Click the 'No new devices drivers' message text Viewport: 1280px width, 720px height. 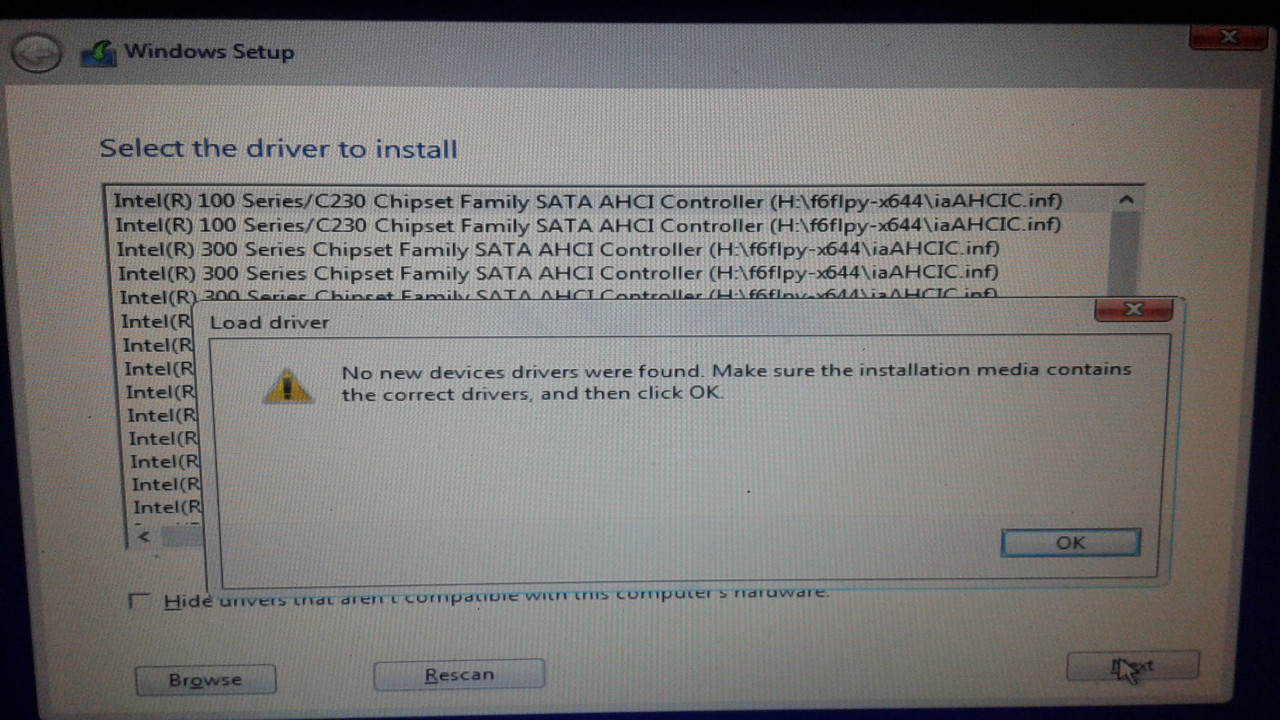(x=736, y=381)
